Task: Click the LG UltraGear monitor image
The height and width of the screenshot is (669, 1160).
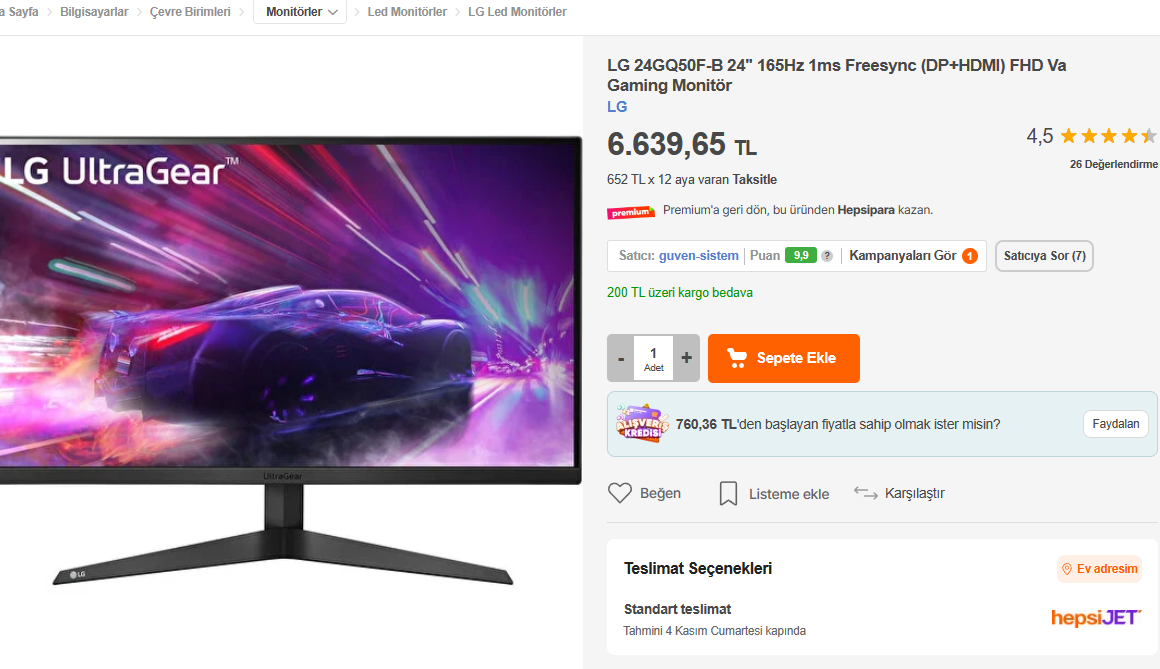Action: pyautogui.click(x=289, y=360)
